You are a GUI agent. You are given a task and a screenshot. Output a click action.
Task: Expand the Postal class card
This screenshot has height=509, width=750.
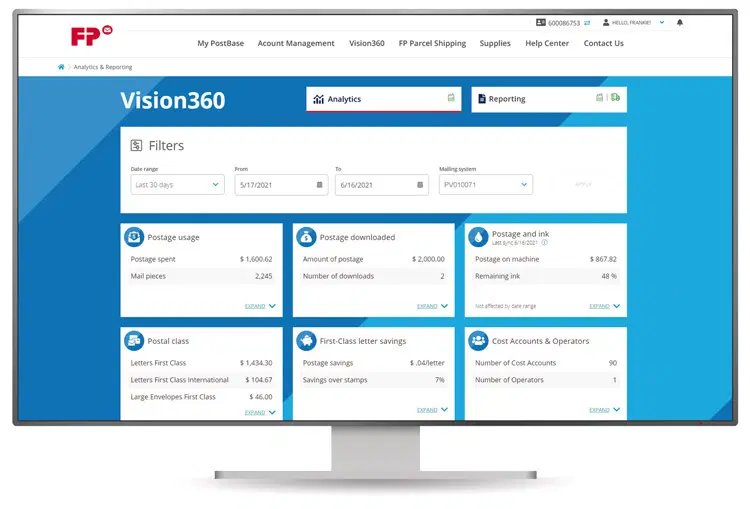260,412
